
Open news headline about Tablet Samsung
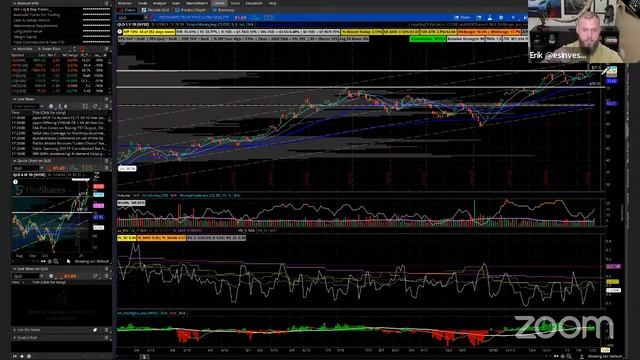(68, 149)
